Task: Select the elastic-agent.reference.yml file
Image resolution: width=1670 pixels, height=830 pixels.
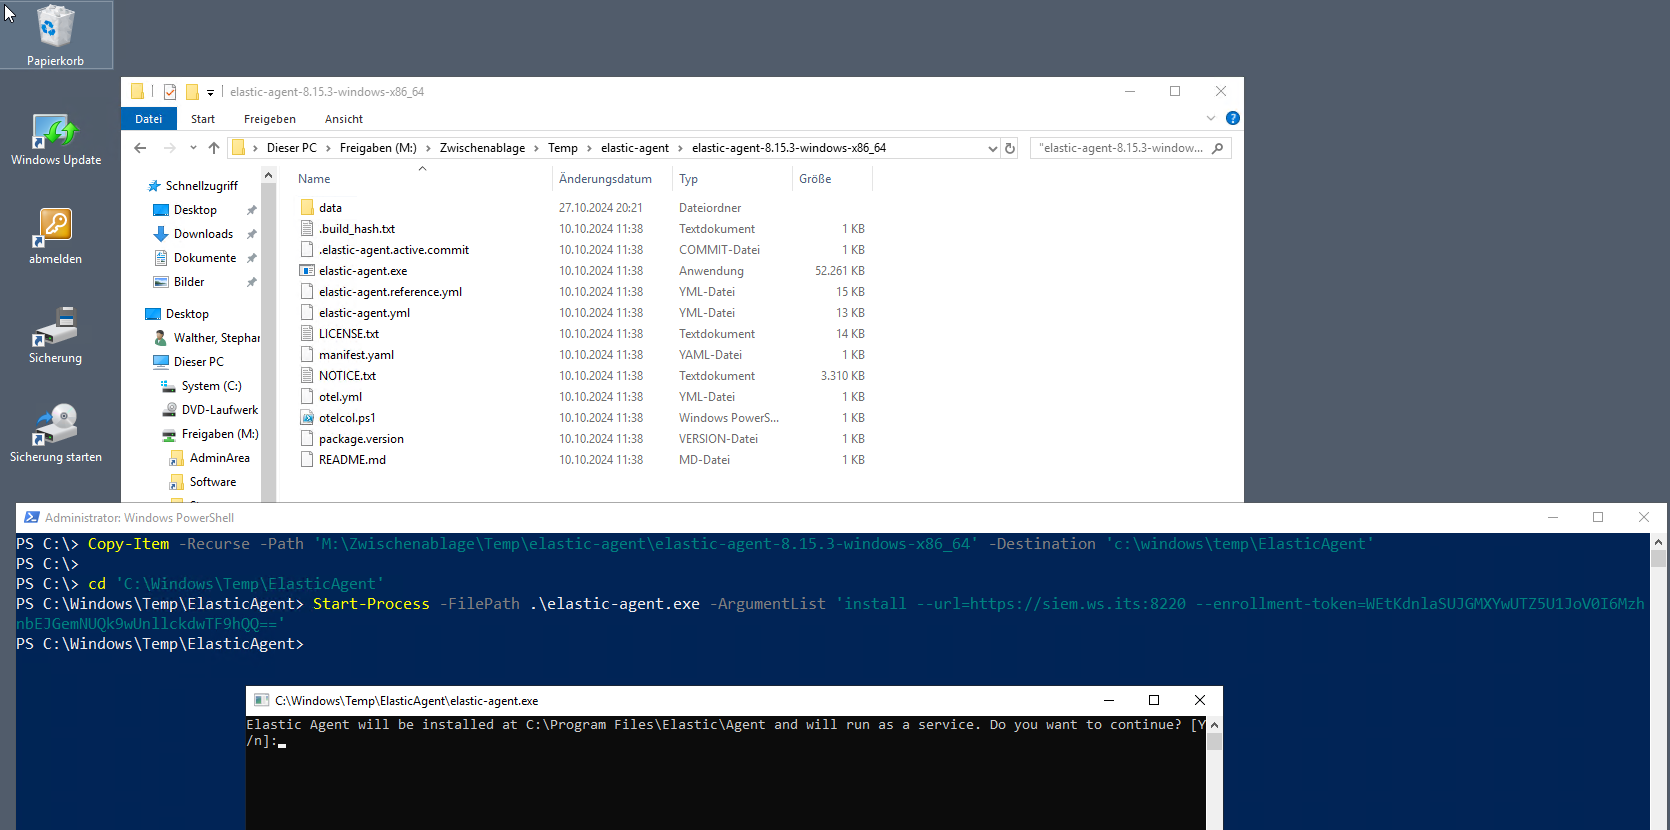Action: coord(390,292)
